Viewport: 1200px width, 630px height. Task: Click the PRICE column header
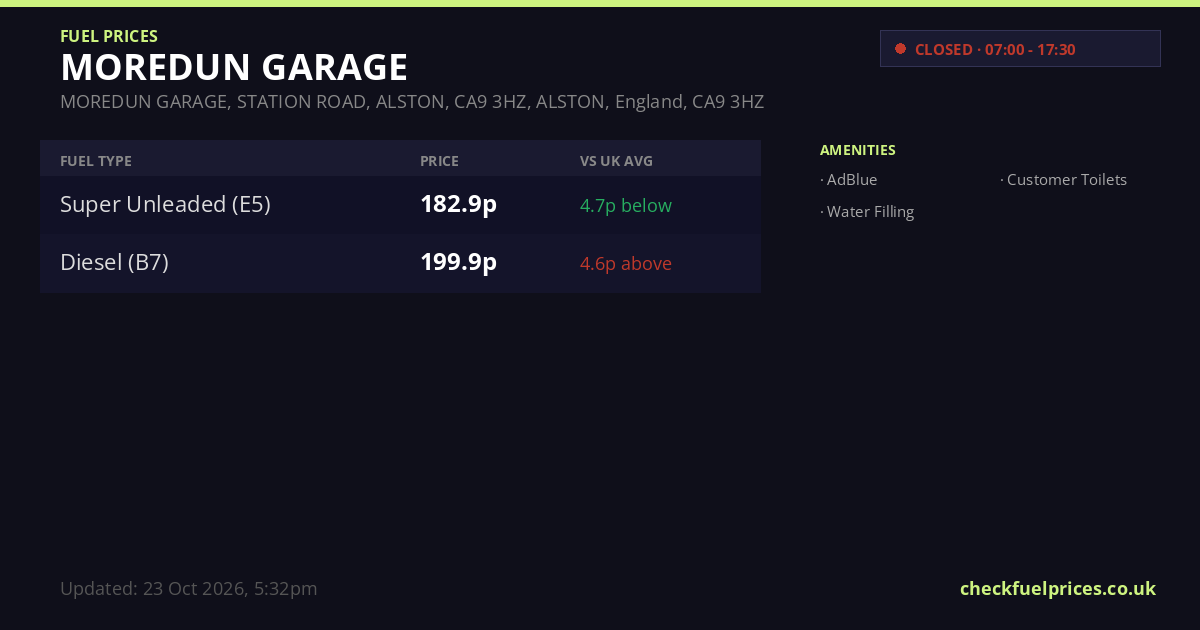(439, 161)
